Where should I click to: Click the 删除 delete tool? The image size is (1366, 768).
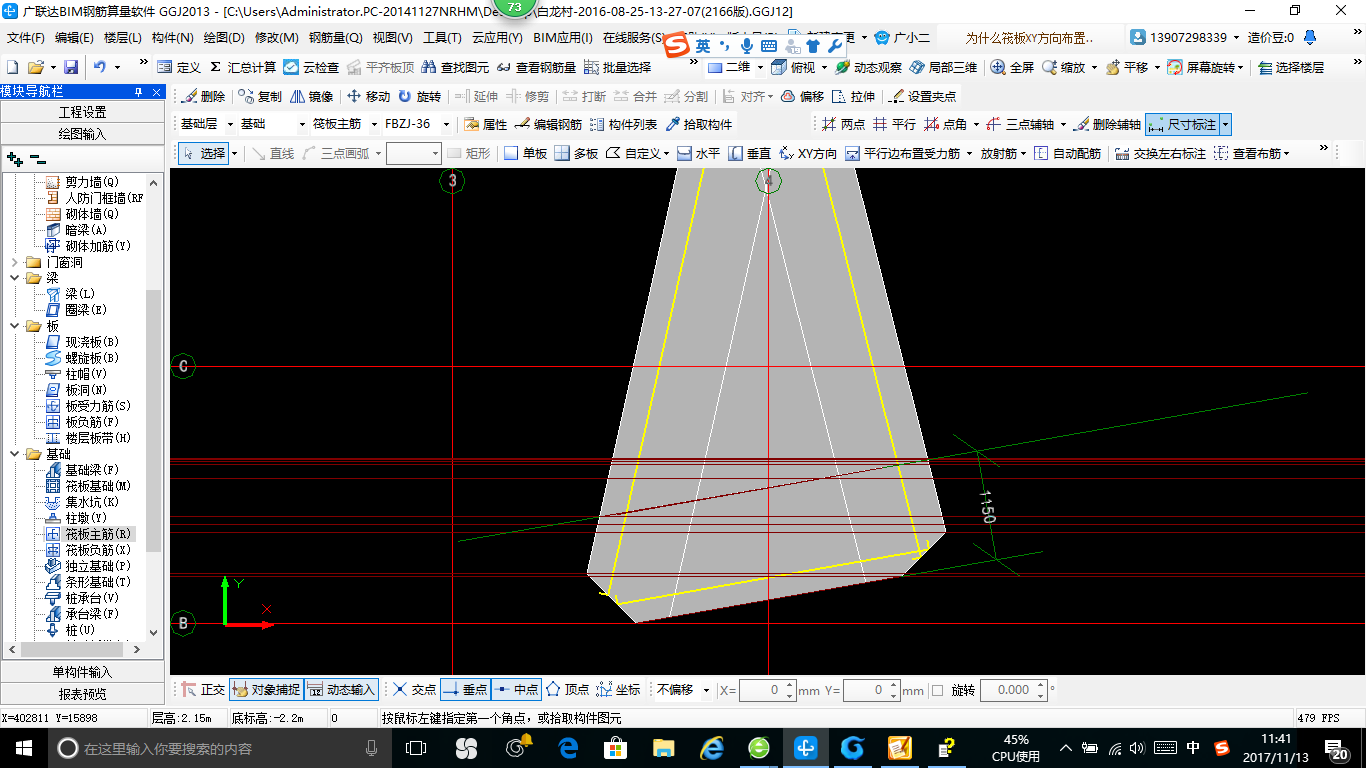(203, 97)
